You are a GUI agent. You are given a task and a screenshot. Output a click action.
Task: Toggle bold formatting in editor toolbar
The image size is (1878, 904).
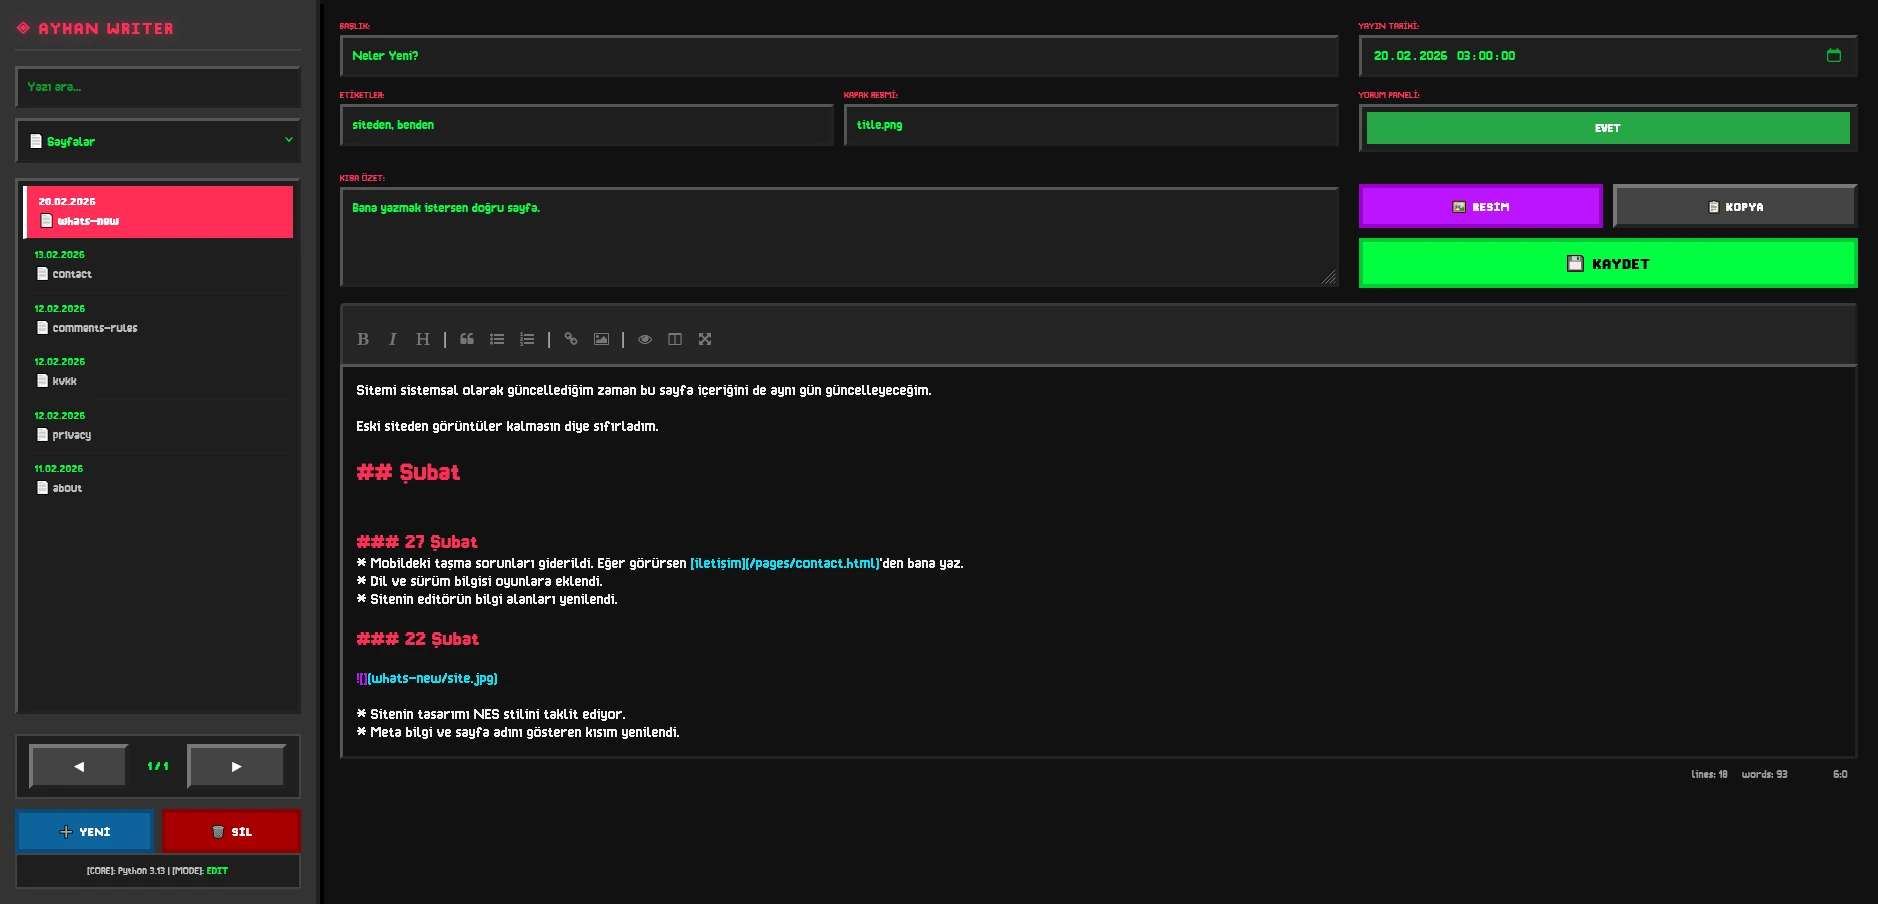coord(363,339)
